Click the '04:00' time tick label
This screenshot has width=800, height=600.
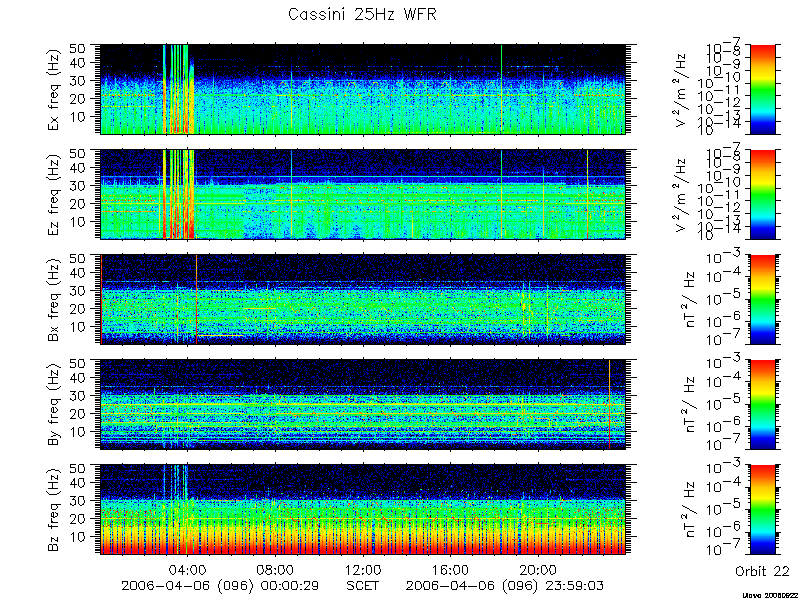tap(189, 570)
